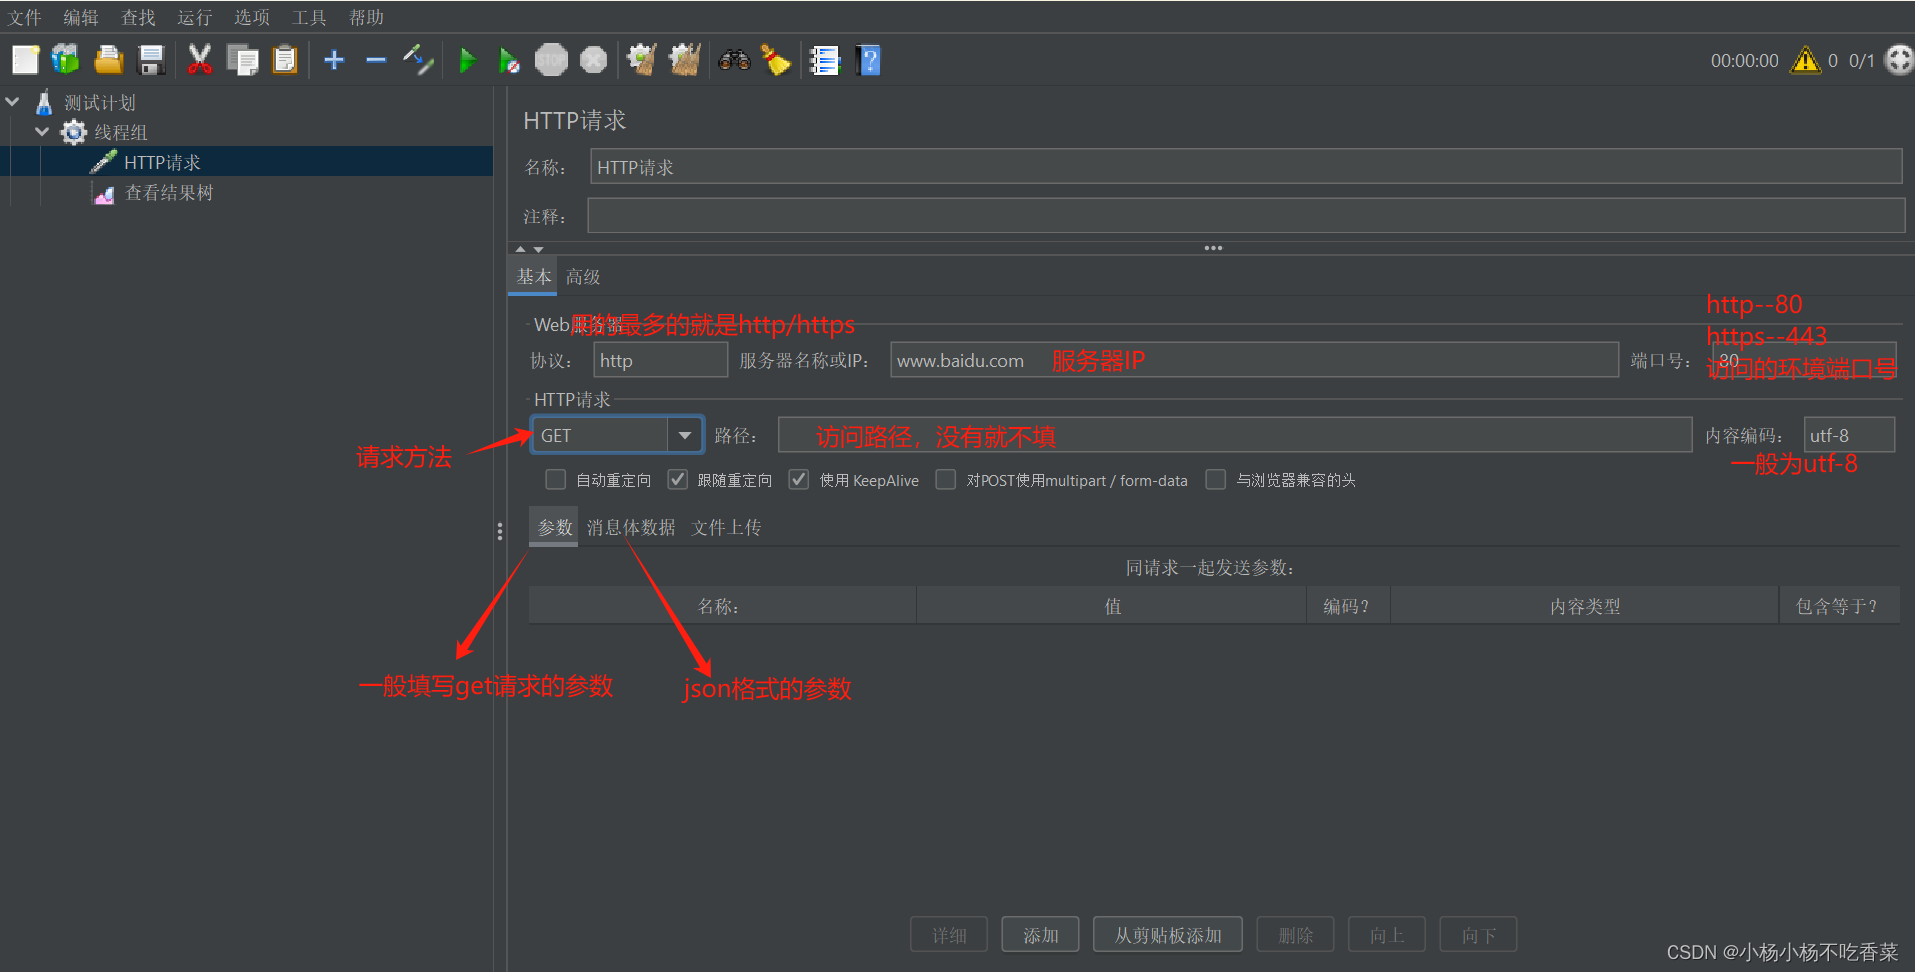The width and height of the screenshot is (1915, 972).
Task: Select 查看结果树 in the tree
Action: (169, 193)
